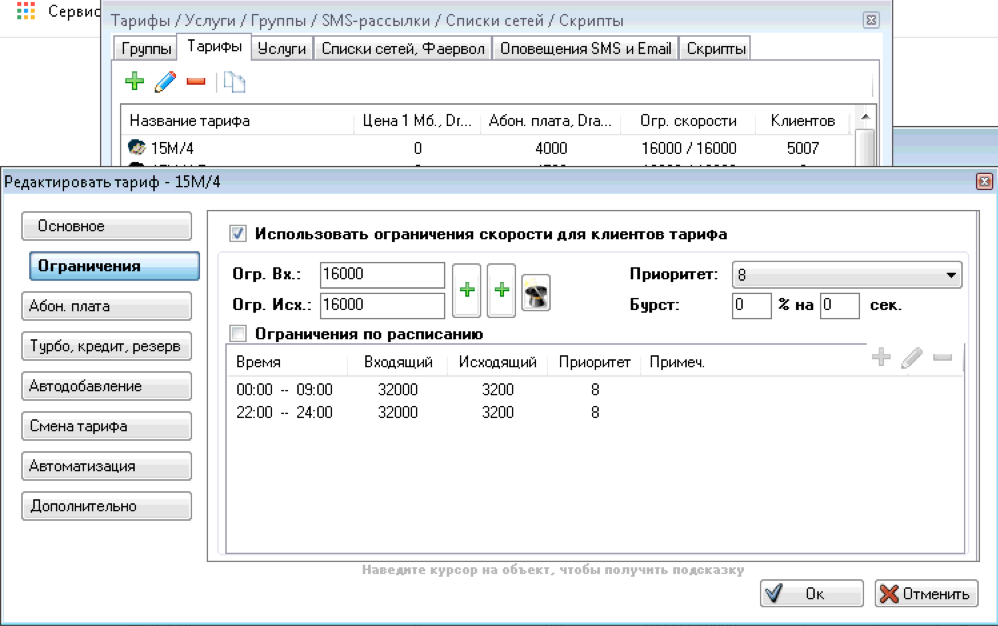998x626 pixels.
Task: Select the 22:00 -- 24:00 schedule row
Action: click(595, 412)
